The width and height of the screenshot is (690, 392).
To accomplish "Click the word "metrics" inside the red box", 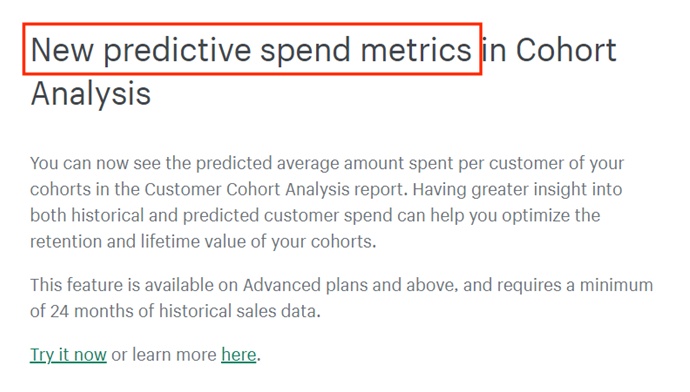I will 416,50.
